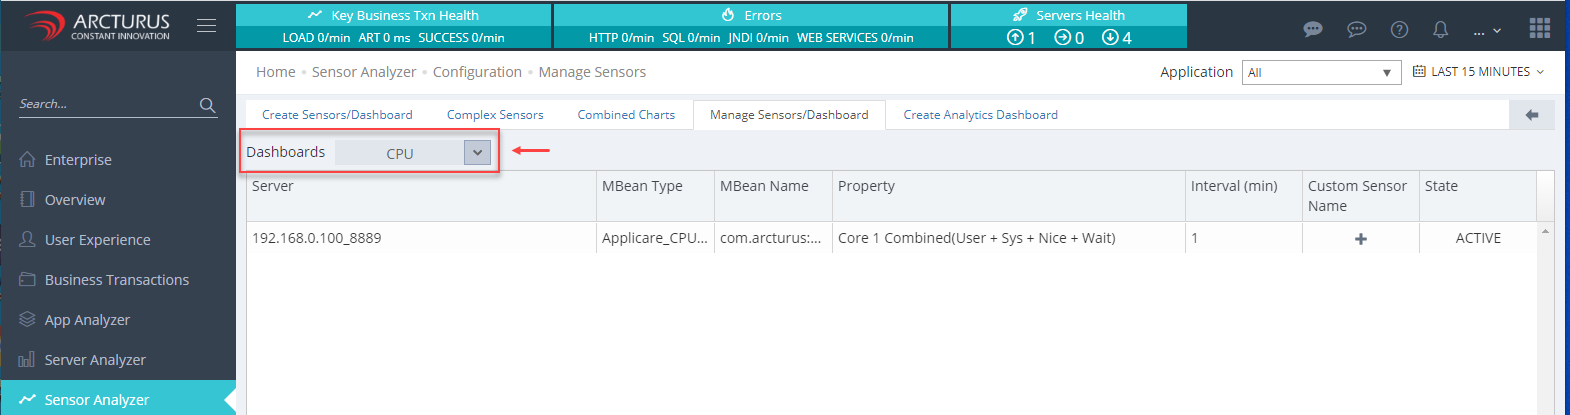Click the Interval (min) column header
This screenshot has height=415, width=1570.
[1233, 186]
